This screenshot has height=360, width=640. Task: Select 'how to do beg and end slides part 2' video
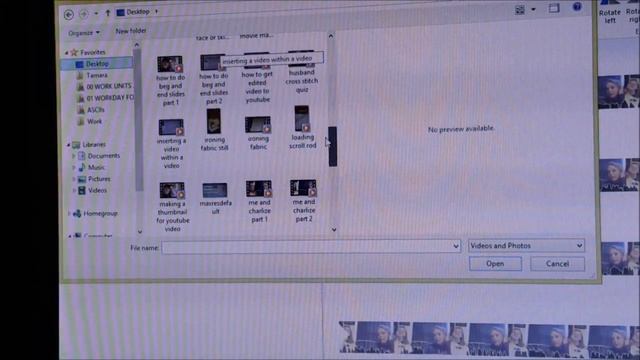point(213,80)
